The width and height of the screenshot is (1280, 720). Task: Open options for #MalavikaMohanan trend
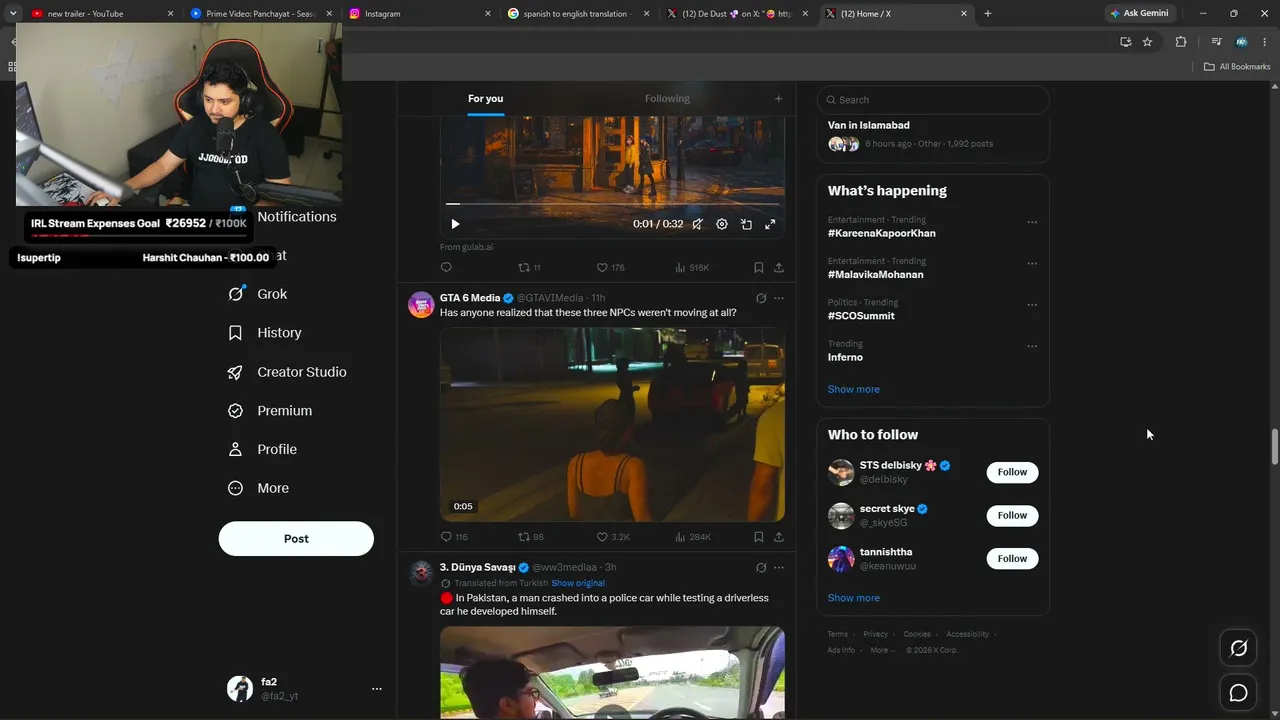click(1032, 263)
